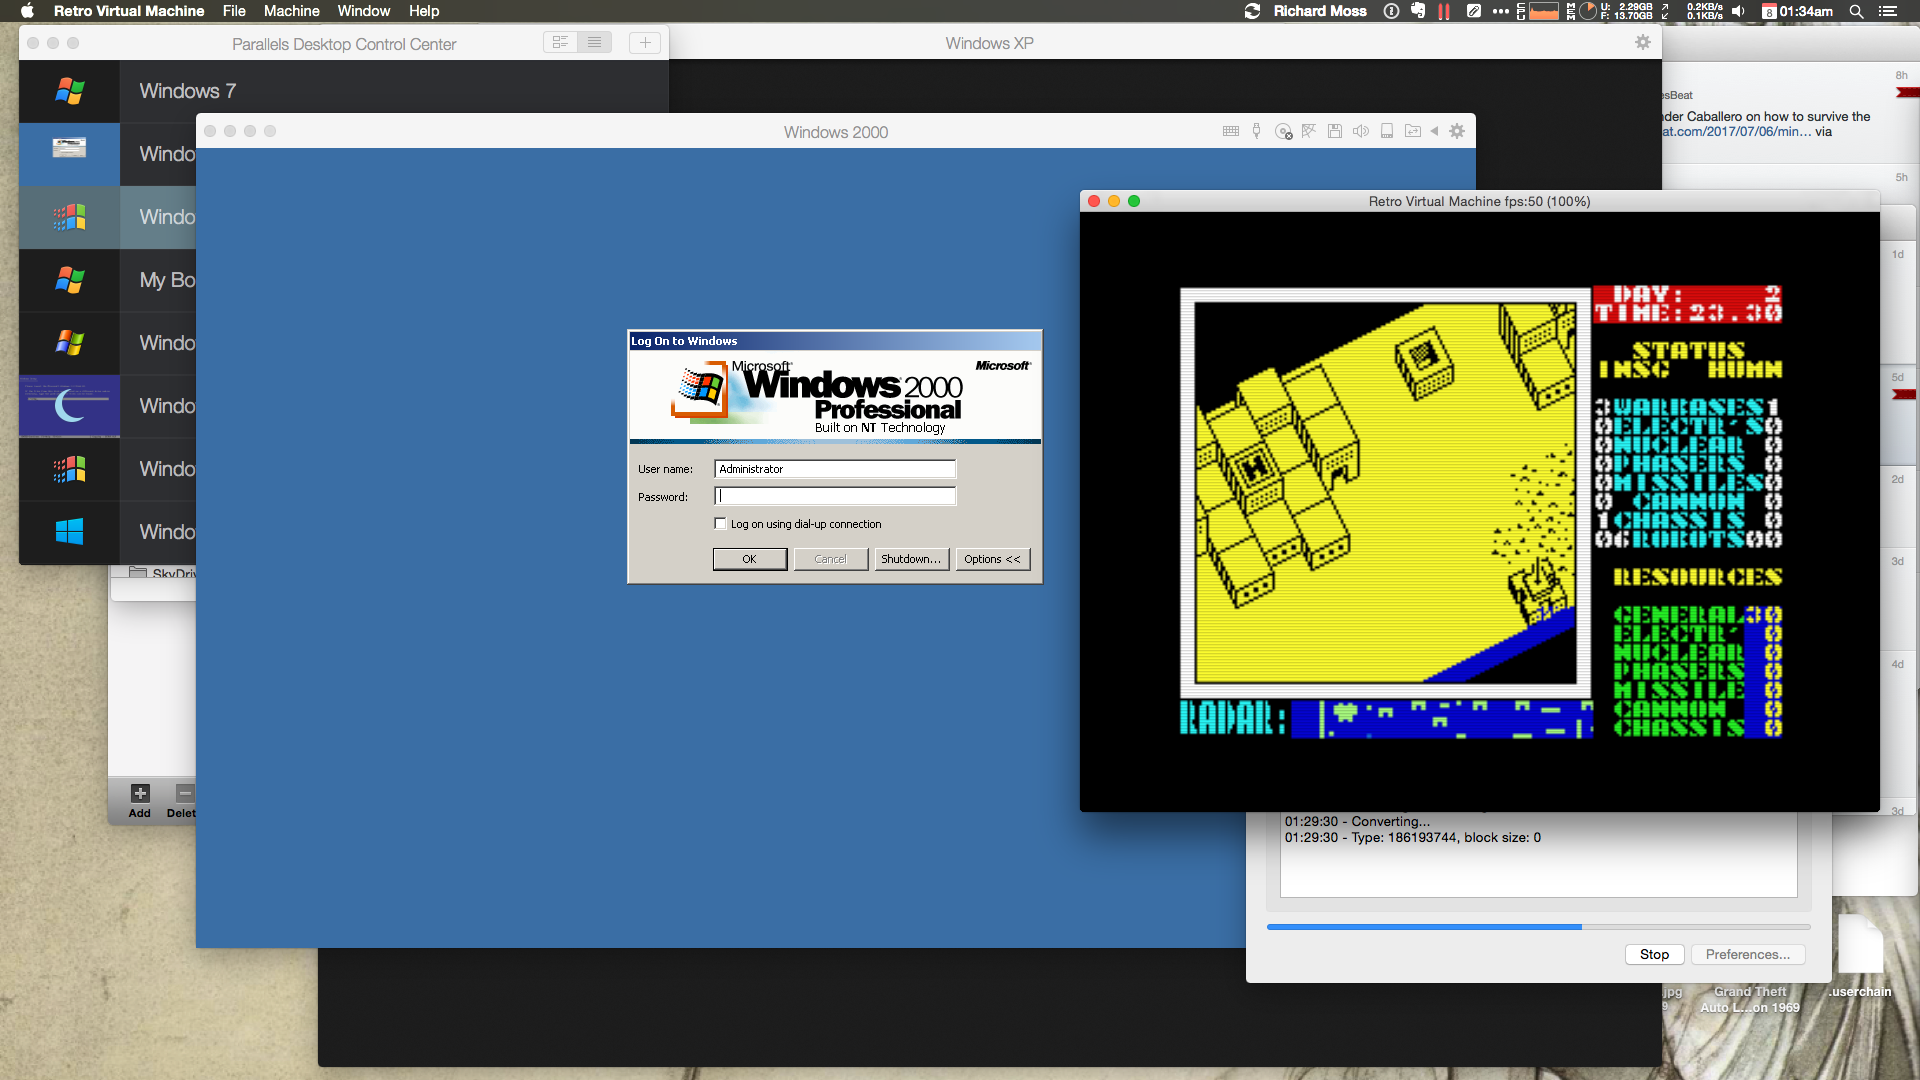Click the keyboard icon in Windows 2000 toolbar
Screen dimensions: 1920x1080
(1231, 131)
